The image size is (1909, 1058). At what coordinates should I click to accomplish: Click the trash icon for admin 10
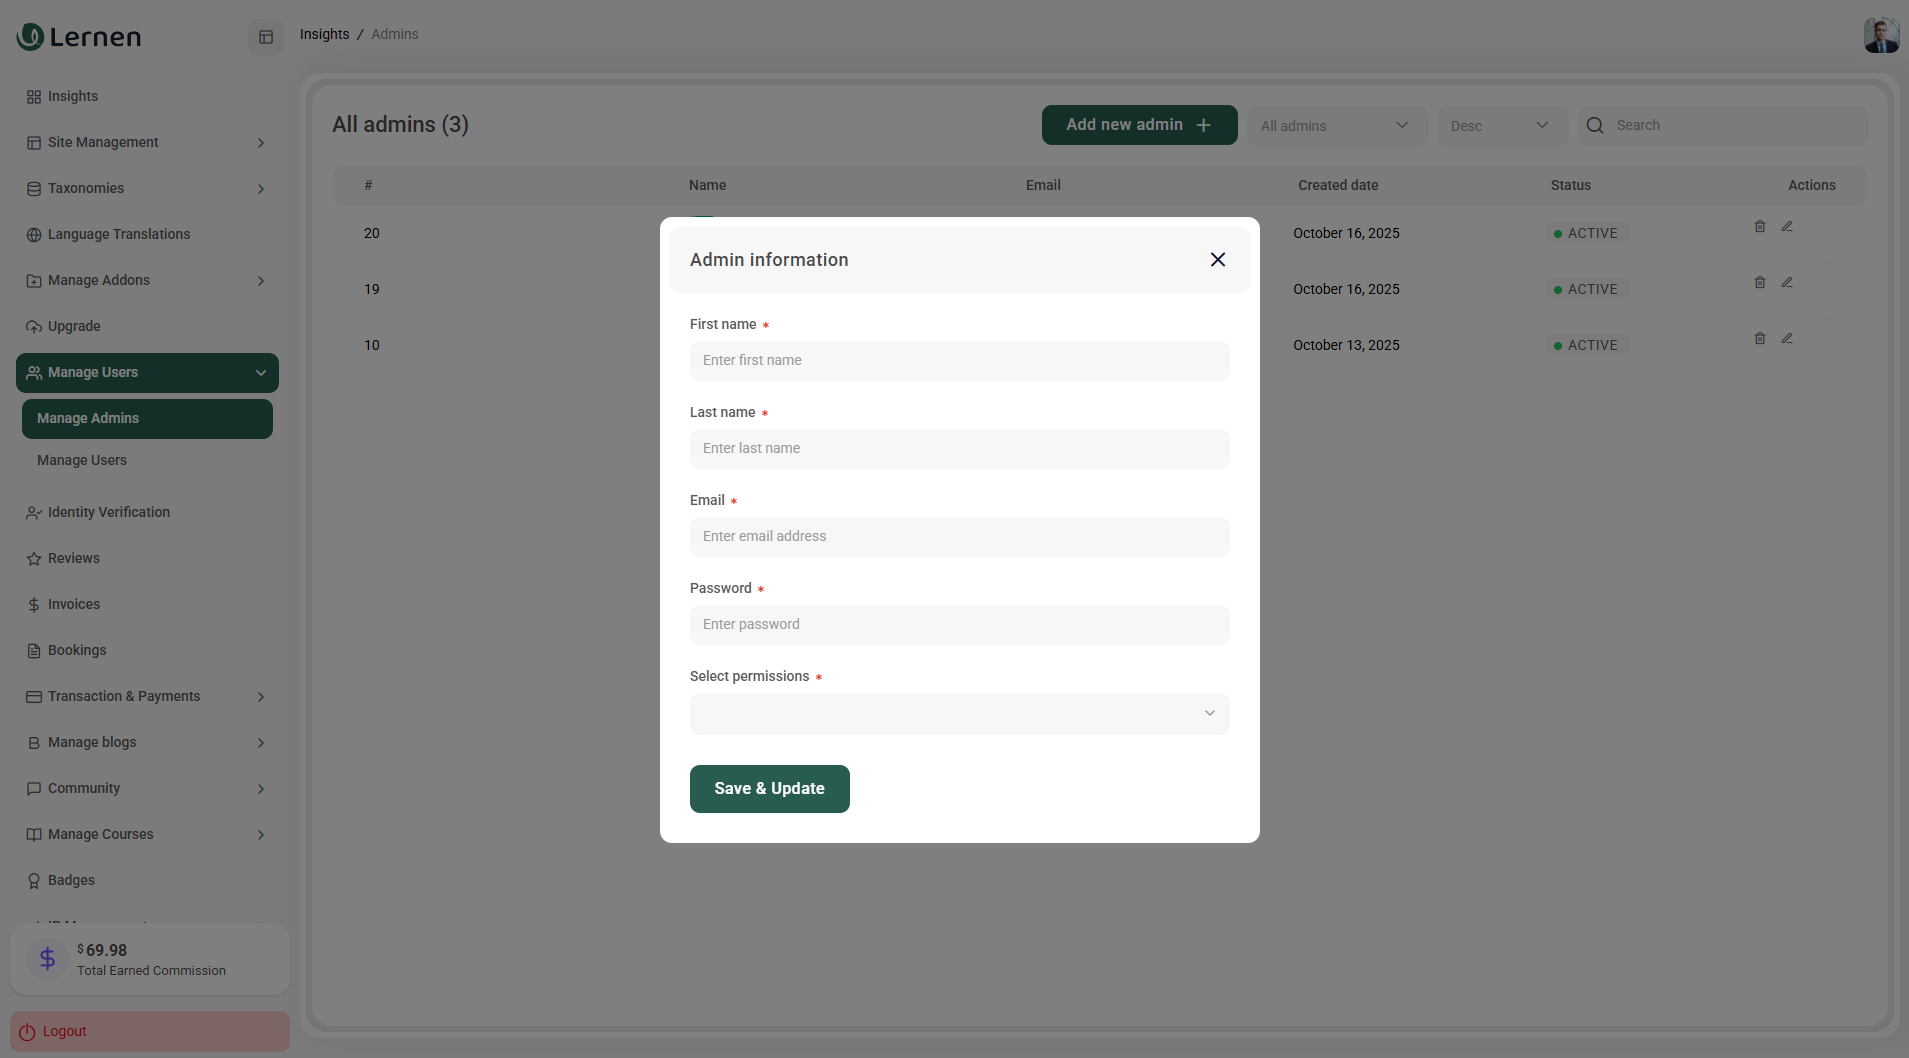[x=1759, y=339]
